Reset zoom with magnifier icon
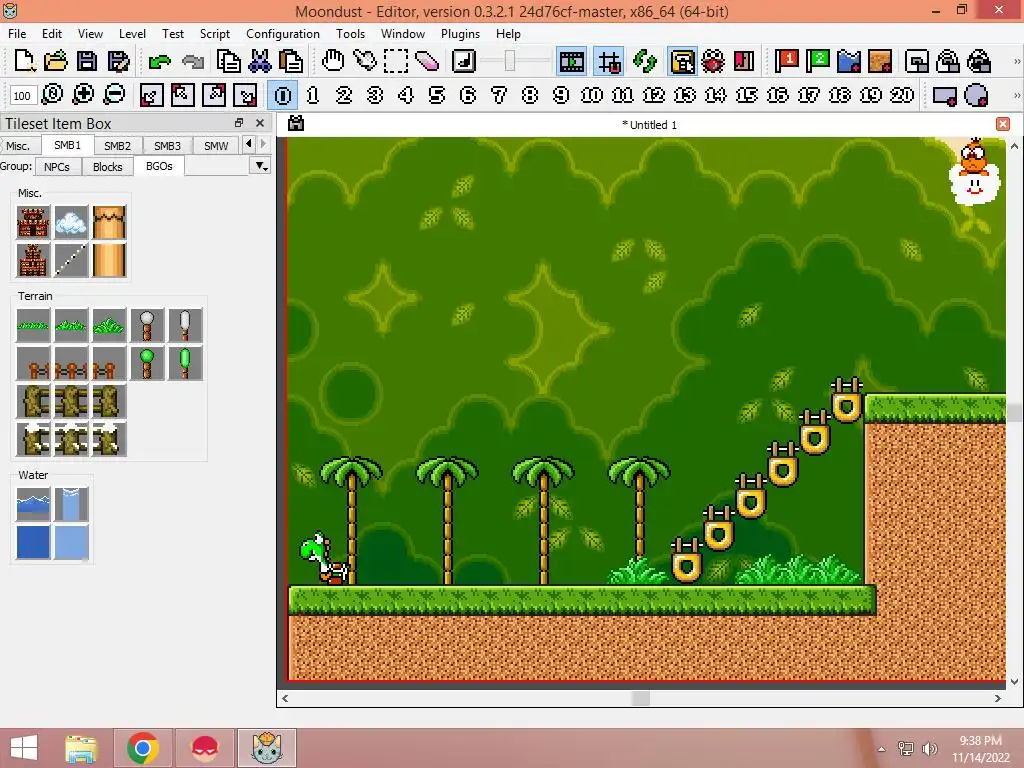 [x=52, y=95]
